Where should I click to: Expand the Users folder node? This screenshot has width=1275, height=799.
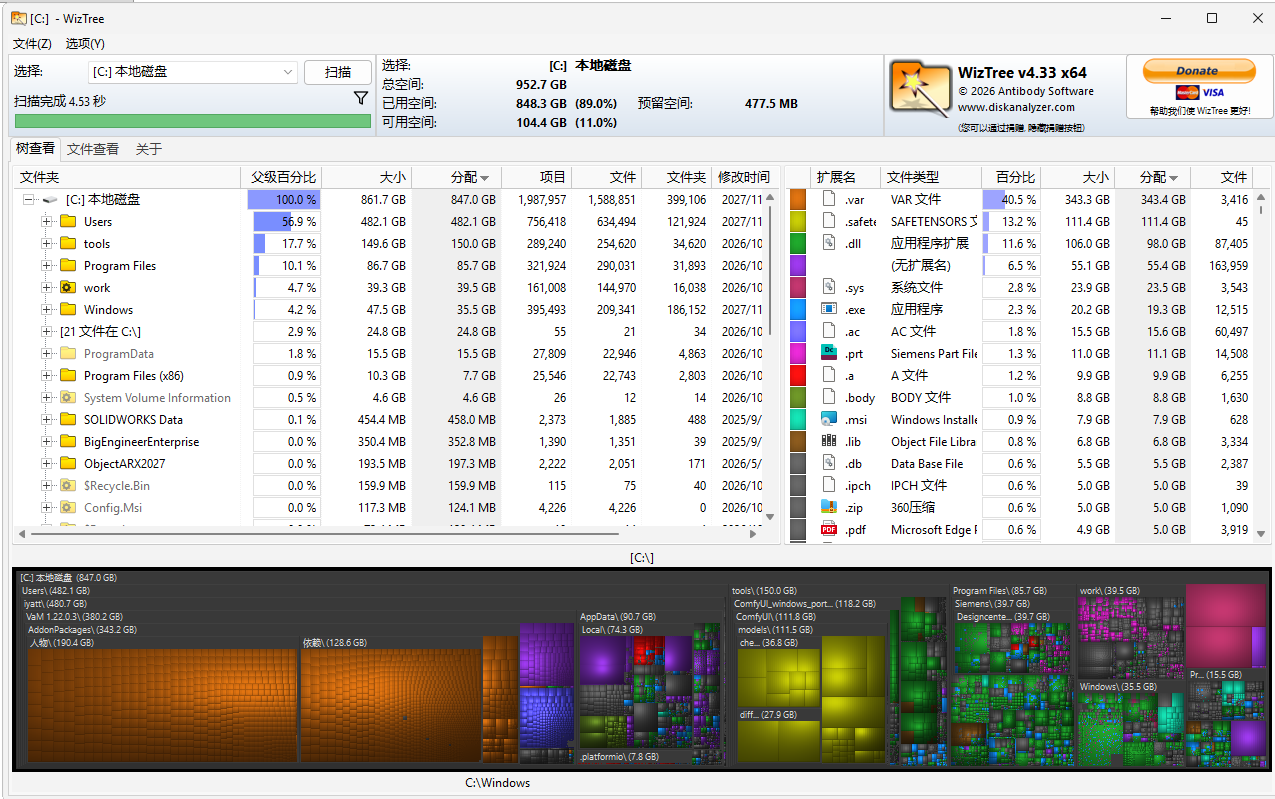(x=47, y=221)
